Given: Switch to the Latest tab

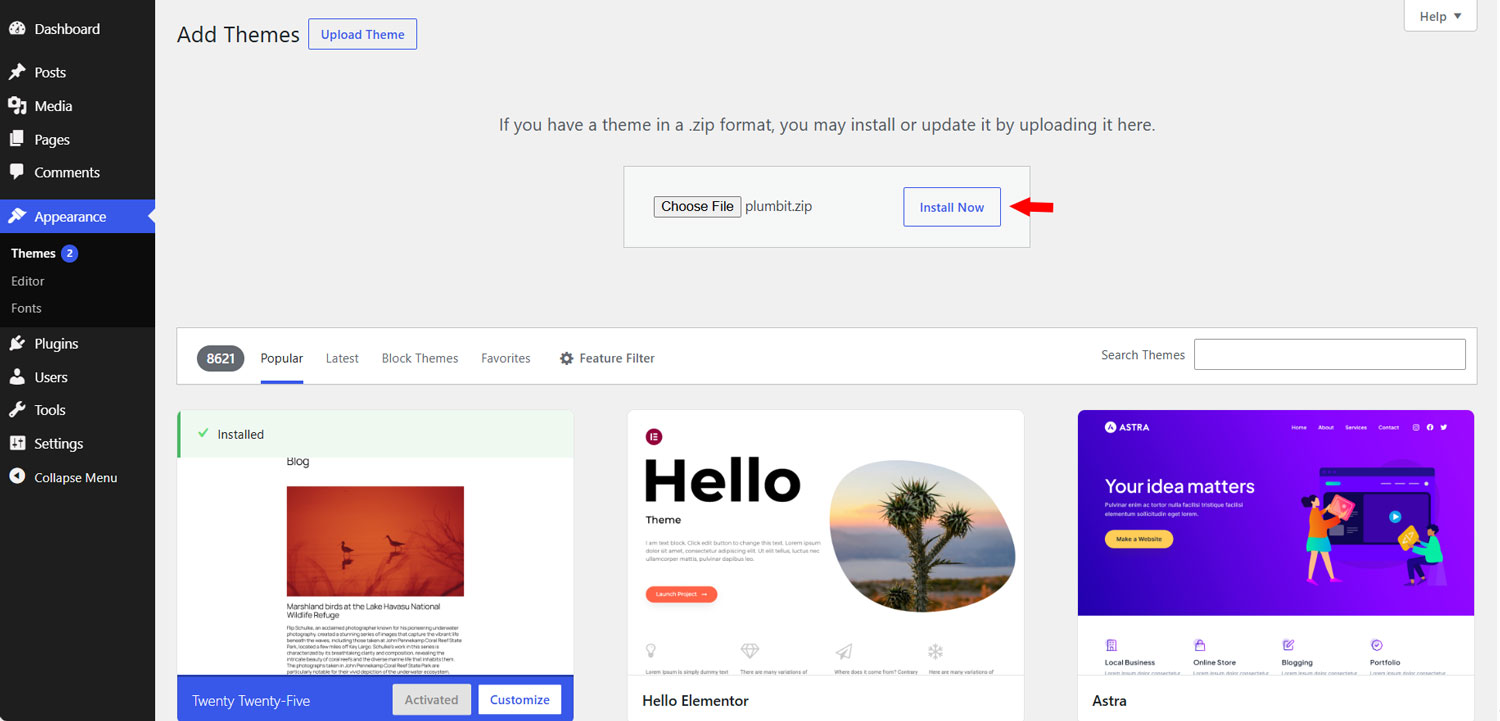Looking at the screenshot, I should pyautogui.click(x=342, y=358).
